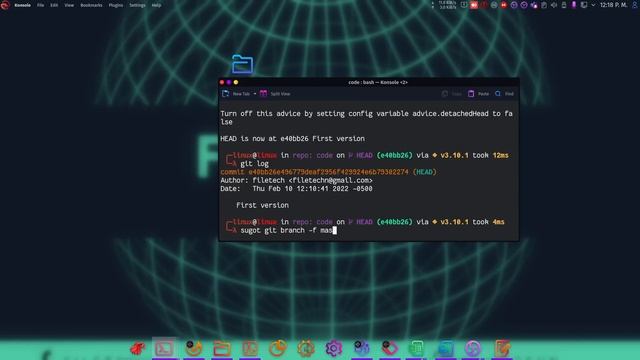Image resolution: width=640 pixels, height=360 pixels.
Task: Click the orange note editor icon in dock
Action: pyautogui.click(x=501, y=348)
